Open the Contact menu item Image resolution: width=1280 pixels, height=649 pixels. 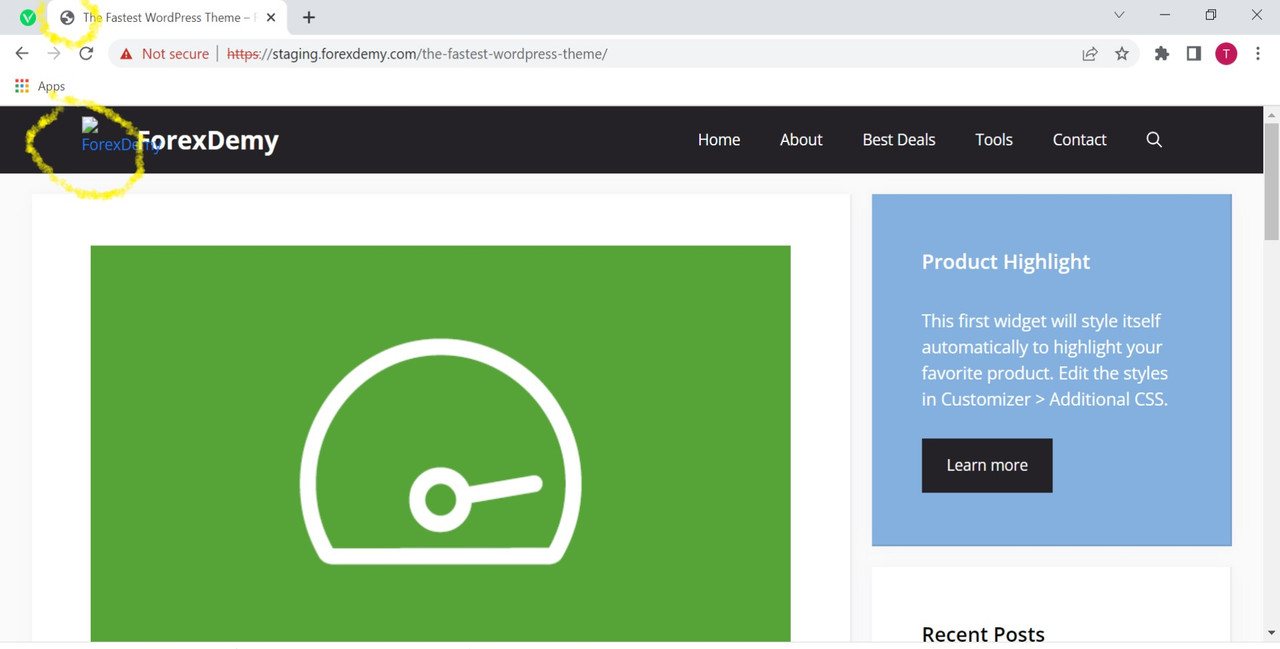[x=1079, y=140]
